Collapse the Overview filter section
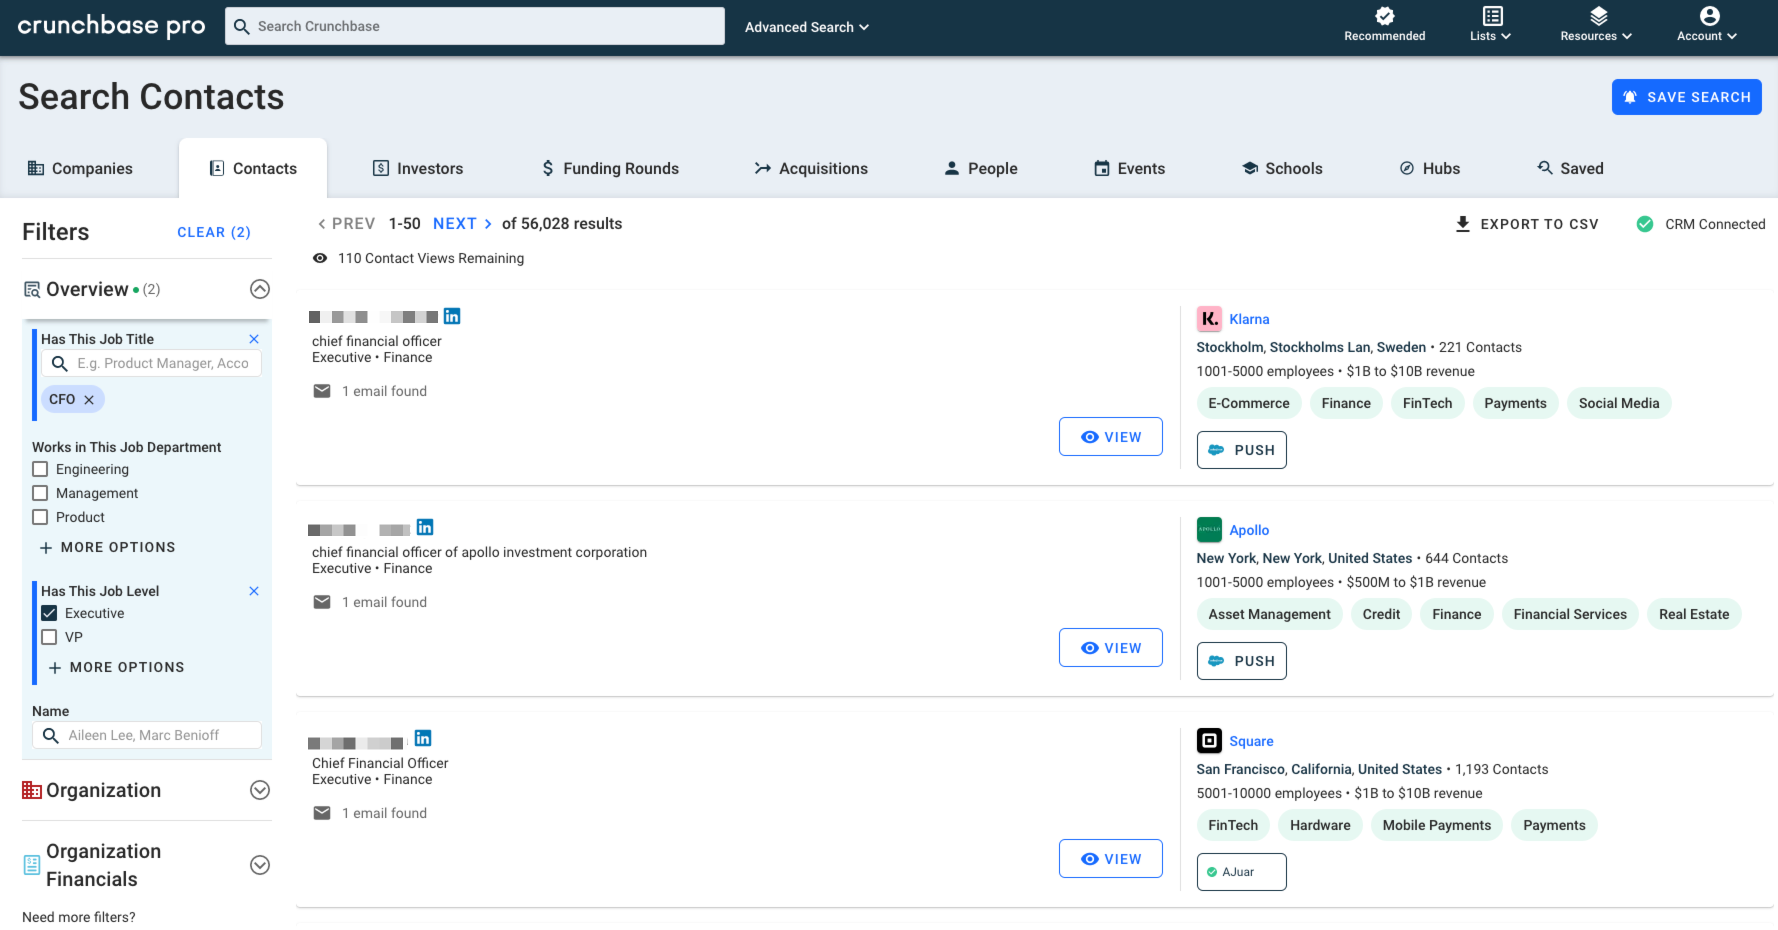Screen dimensions: 1778x930 (x=260, y=289)
